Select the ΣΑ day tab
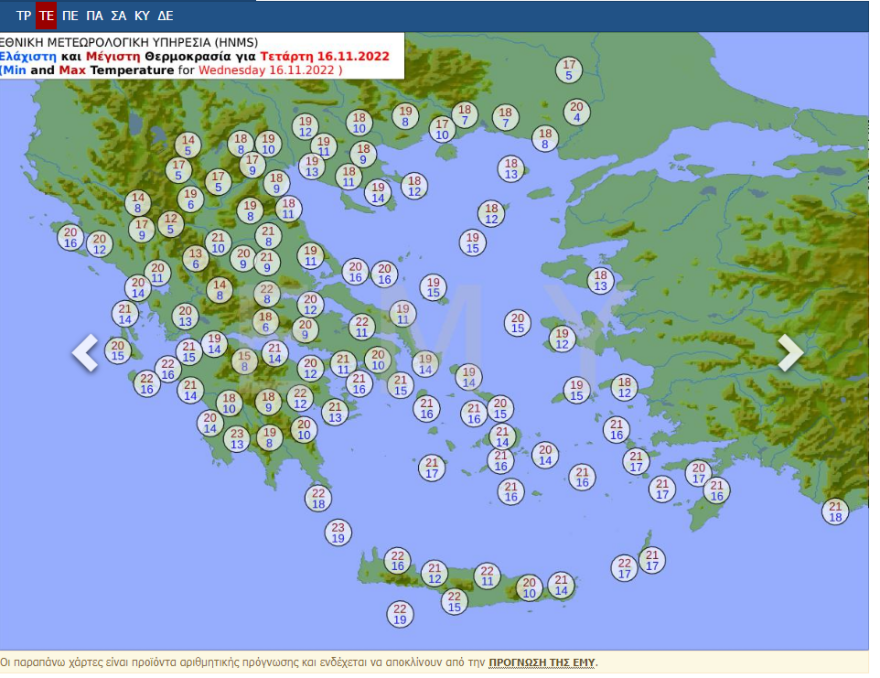Screen dimensions: 880x678 pyautogui.click(x=118, y=16)
